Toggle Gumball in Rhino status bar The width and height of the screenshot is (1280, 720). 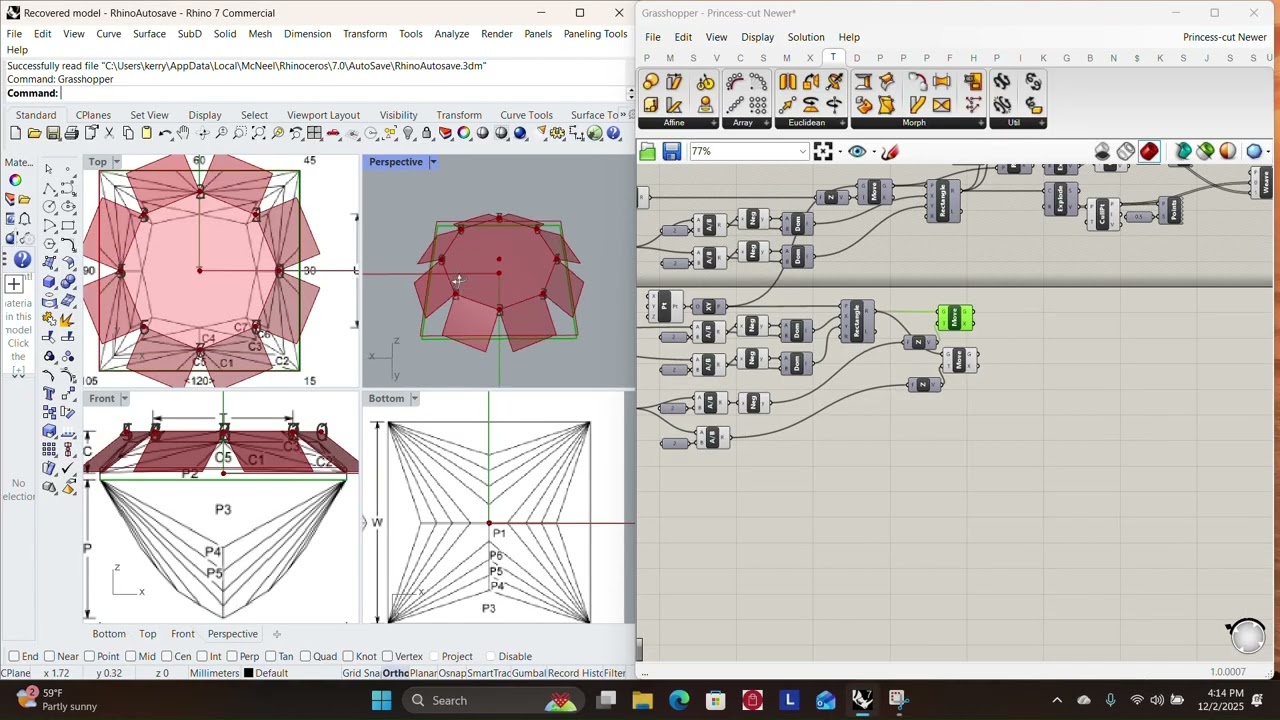529,673
